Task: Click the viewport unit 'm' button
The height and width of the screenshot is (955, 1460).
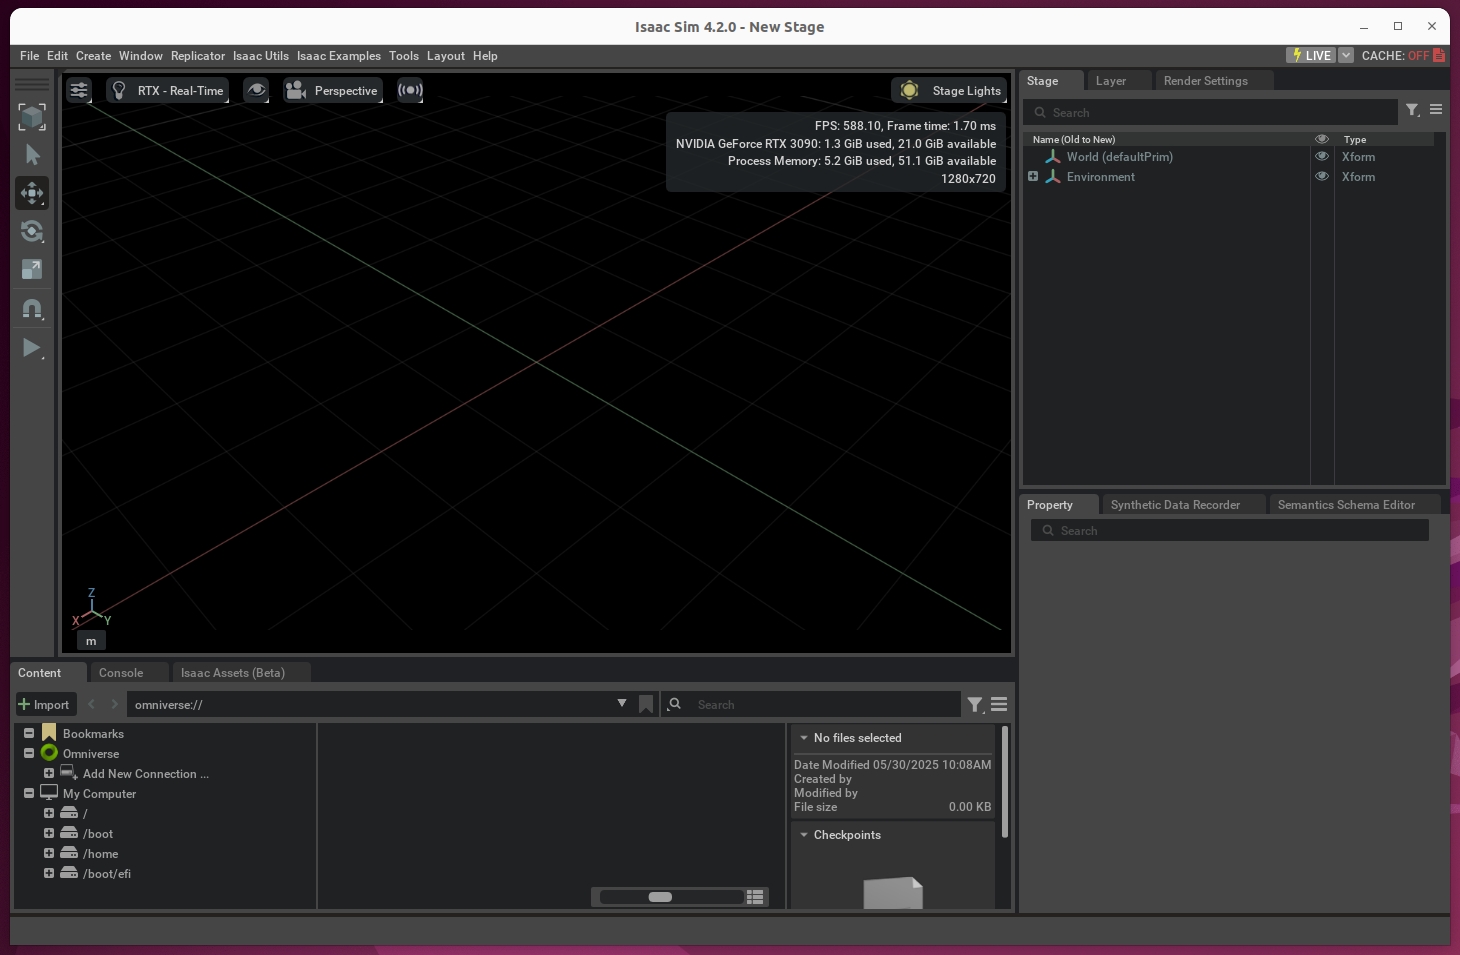Action: 91,641
